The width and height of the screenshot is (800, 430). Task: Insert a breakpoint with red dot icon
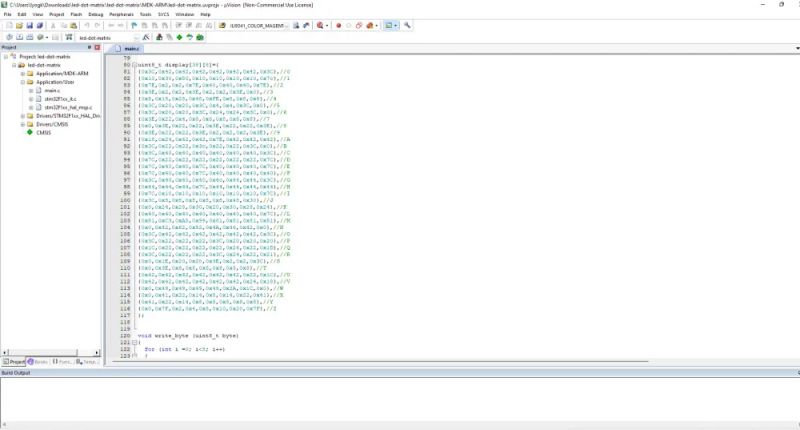pos(338,26)
